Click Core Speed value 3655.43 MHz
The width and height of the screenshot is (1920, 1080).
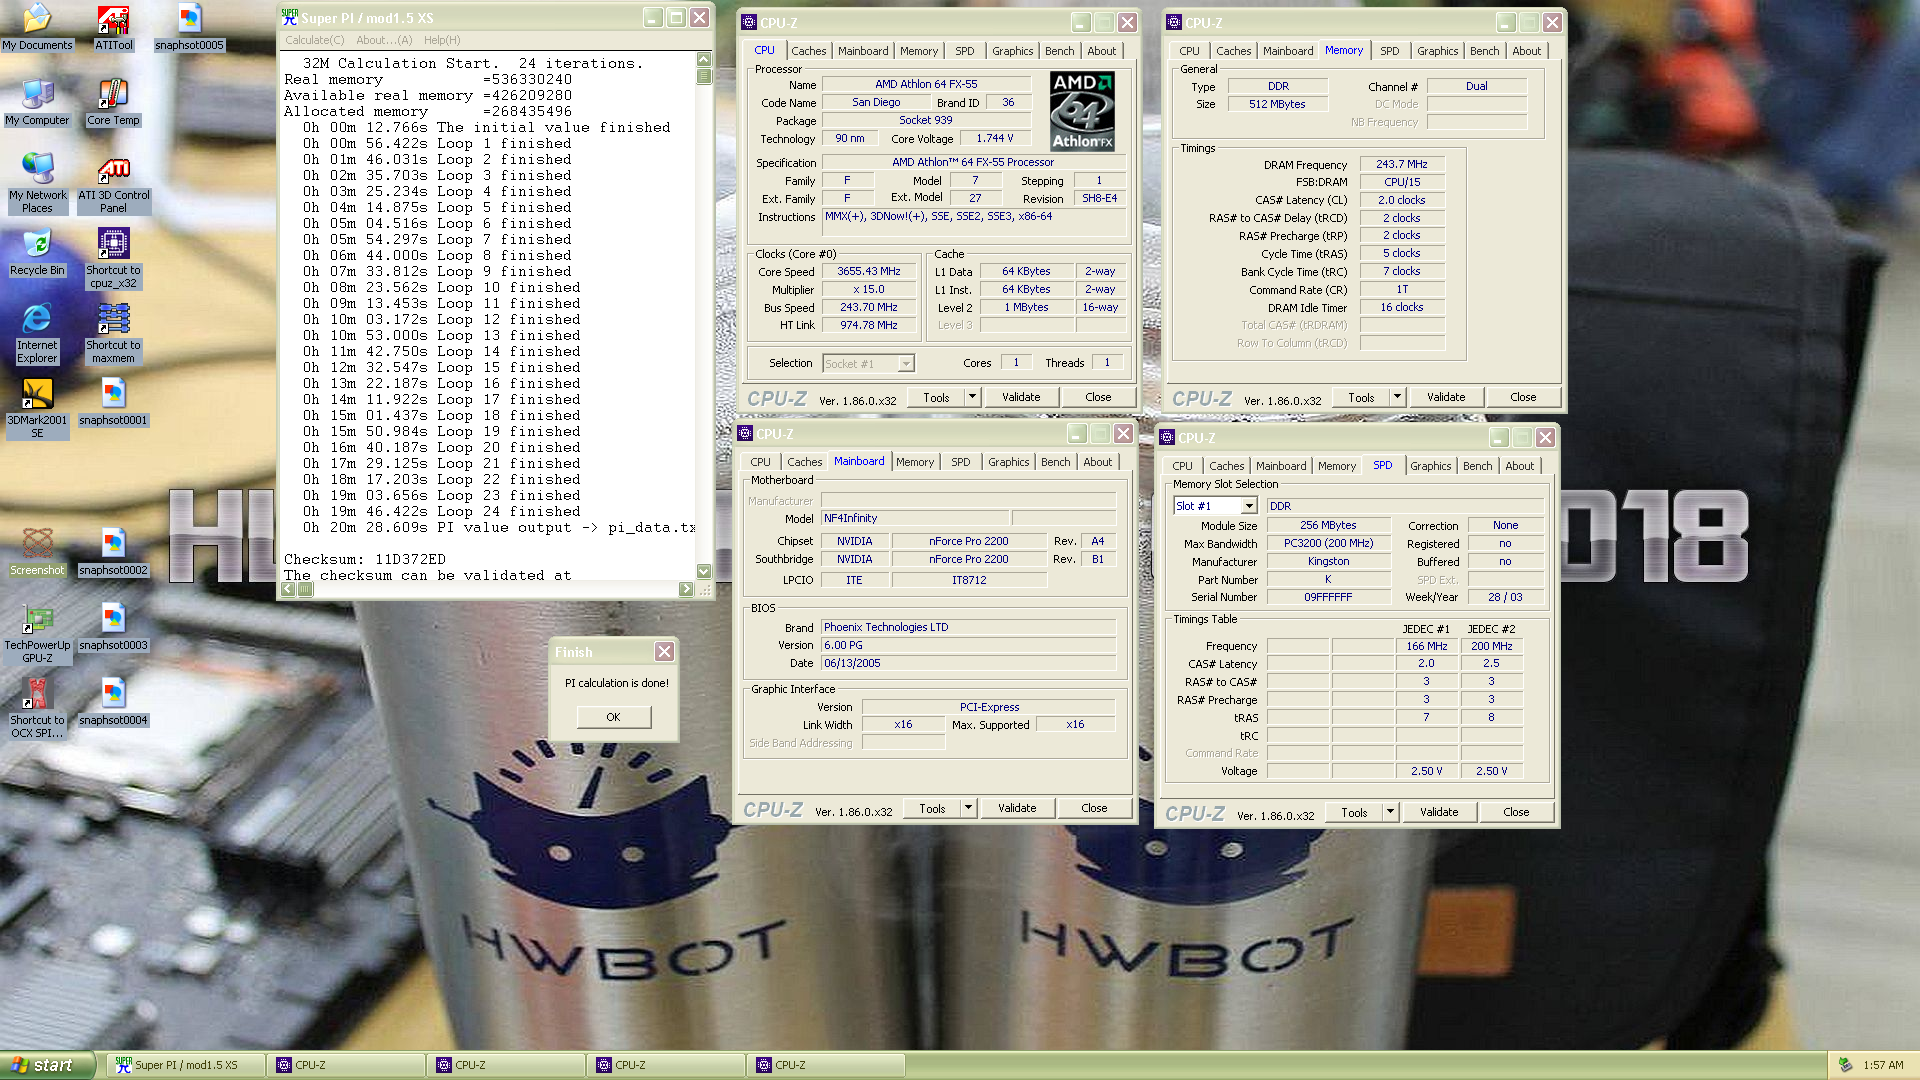click(x=869, y=272)
